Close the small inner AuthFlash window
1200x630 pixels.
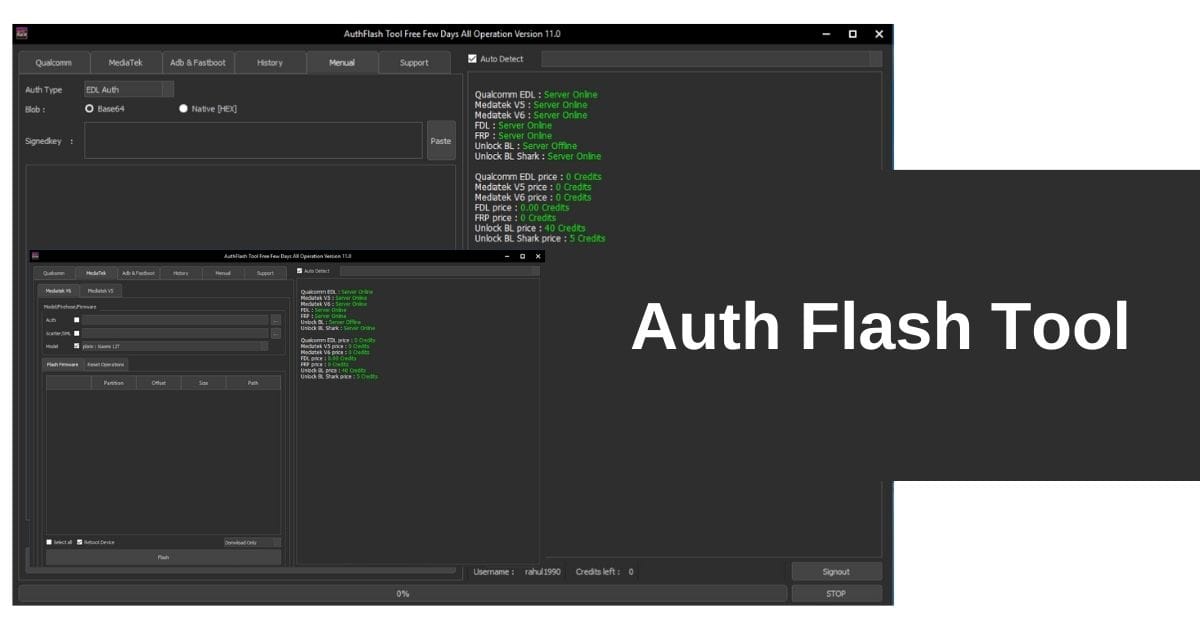coord(538,256)
